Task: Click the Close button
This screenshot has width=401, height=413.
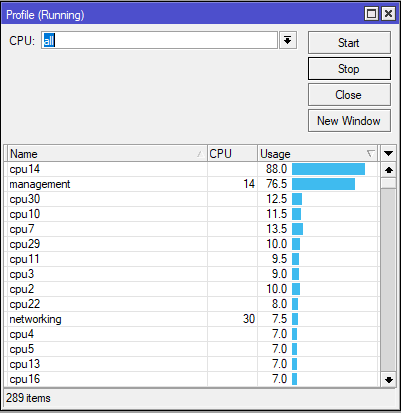Action: click(x=349, y=95)
